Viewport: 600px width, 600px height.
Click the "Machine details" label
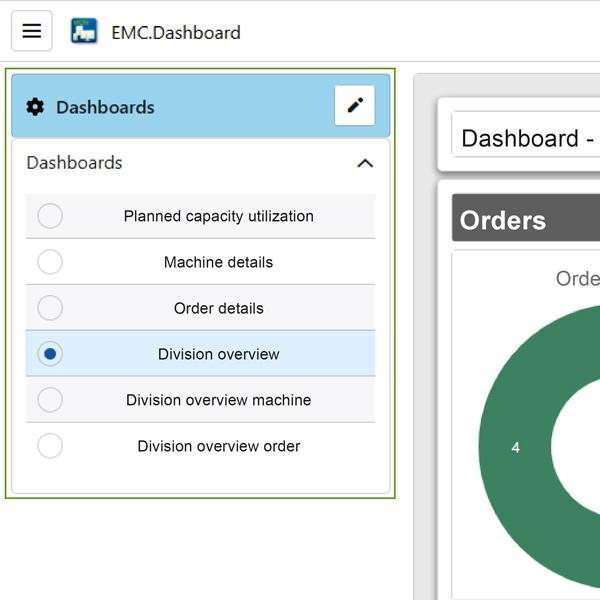(218, 262)
